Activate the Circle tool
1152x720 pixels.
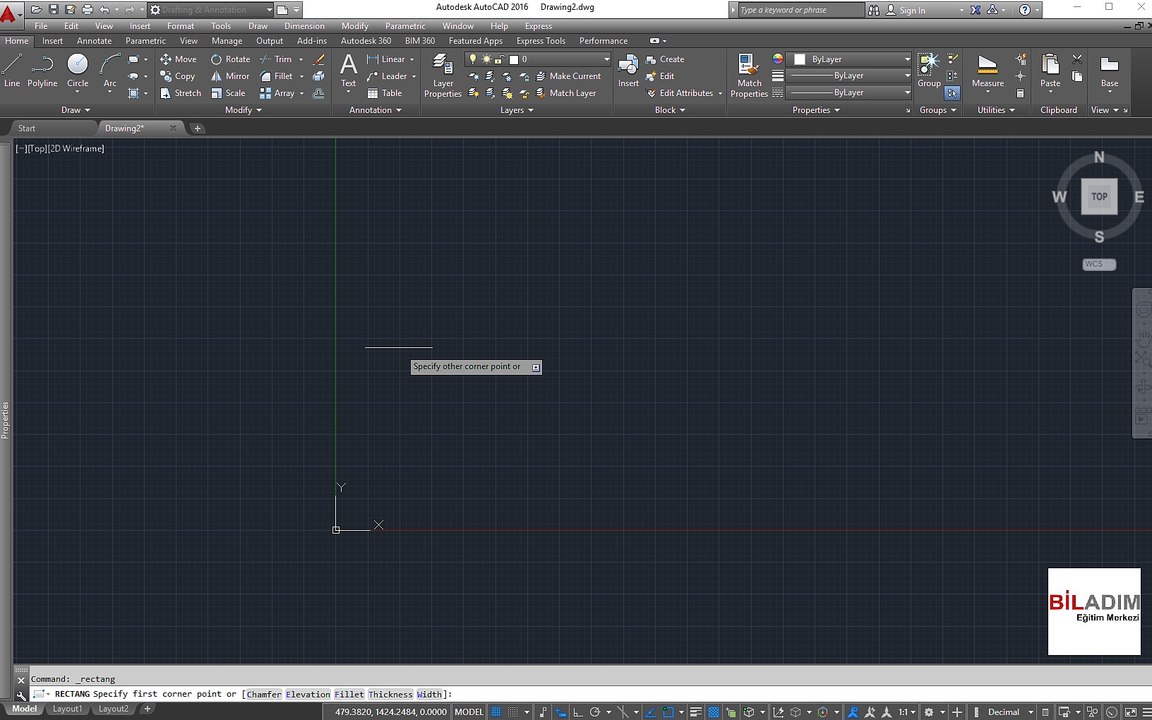tap(77, 71)
